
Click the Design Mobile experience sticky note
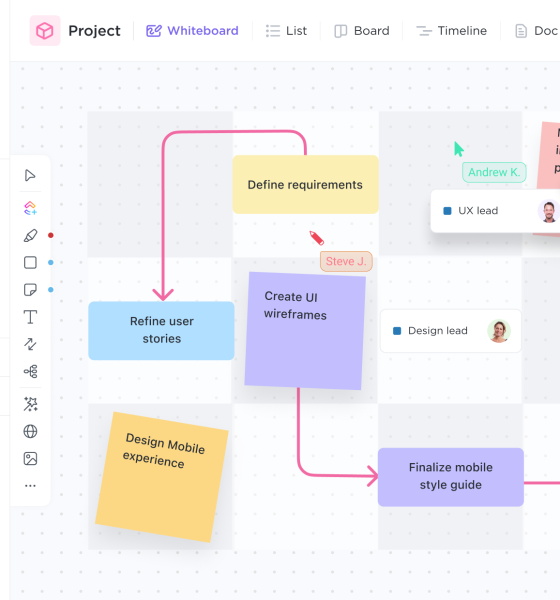click(162, 477)
